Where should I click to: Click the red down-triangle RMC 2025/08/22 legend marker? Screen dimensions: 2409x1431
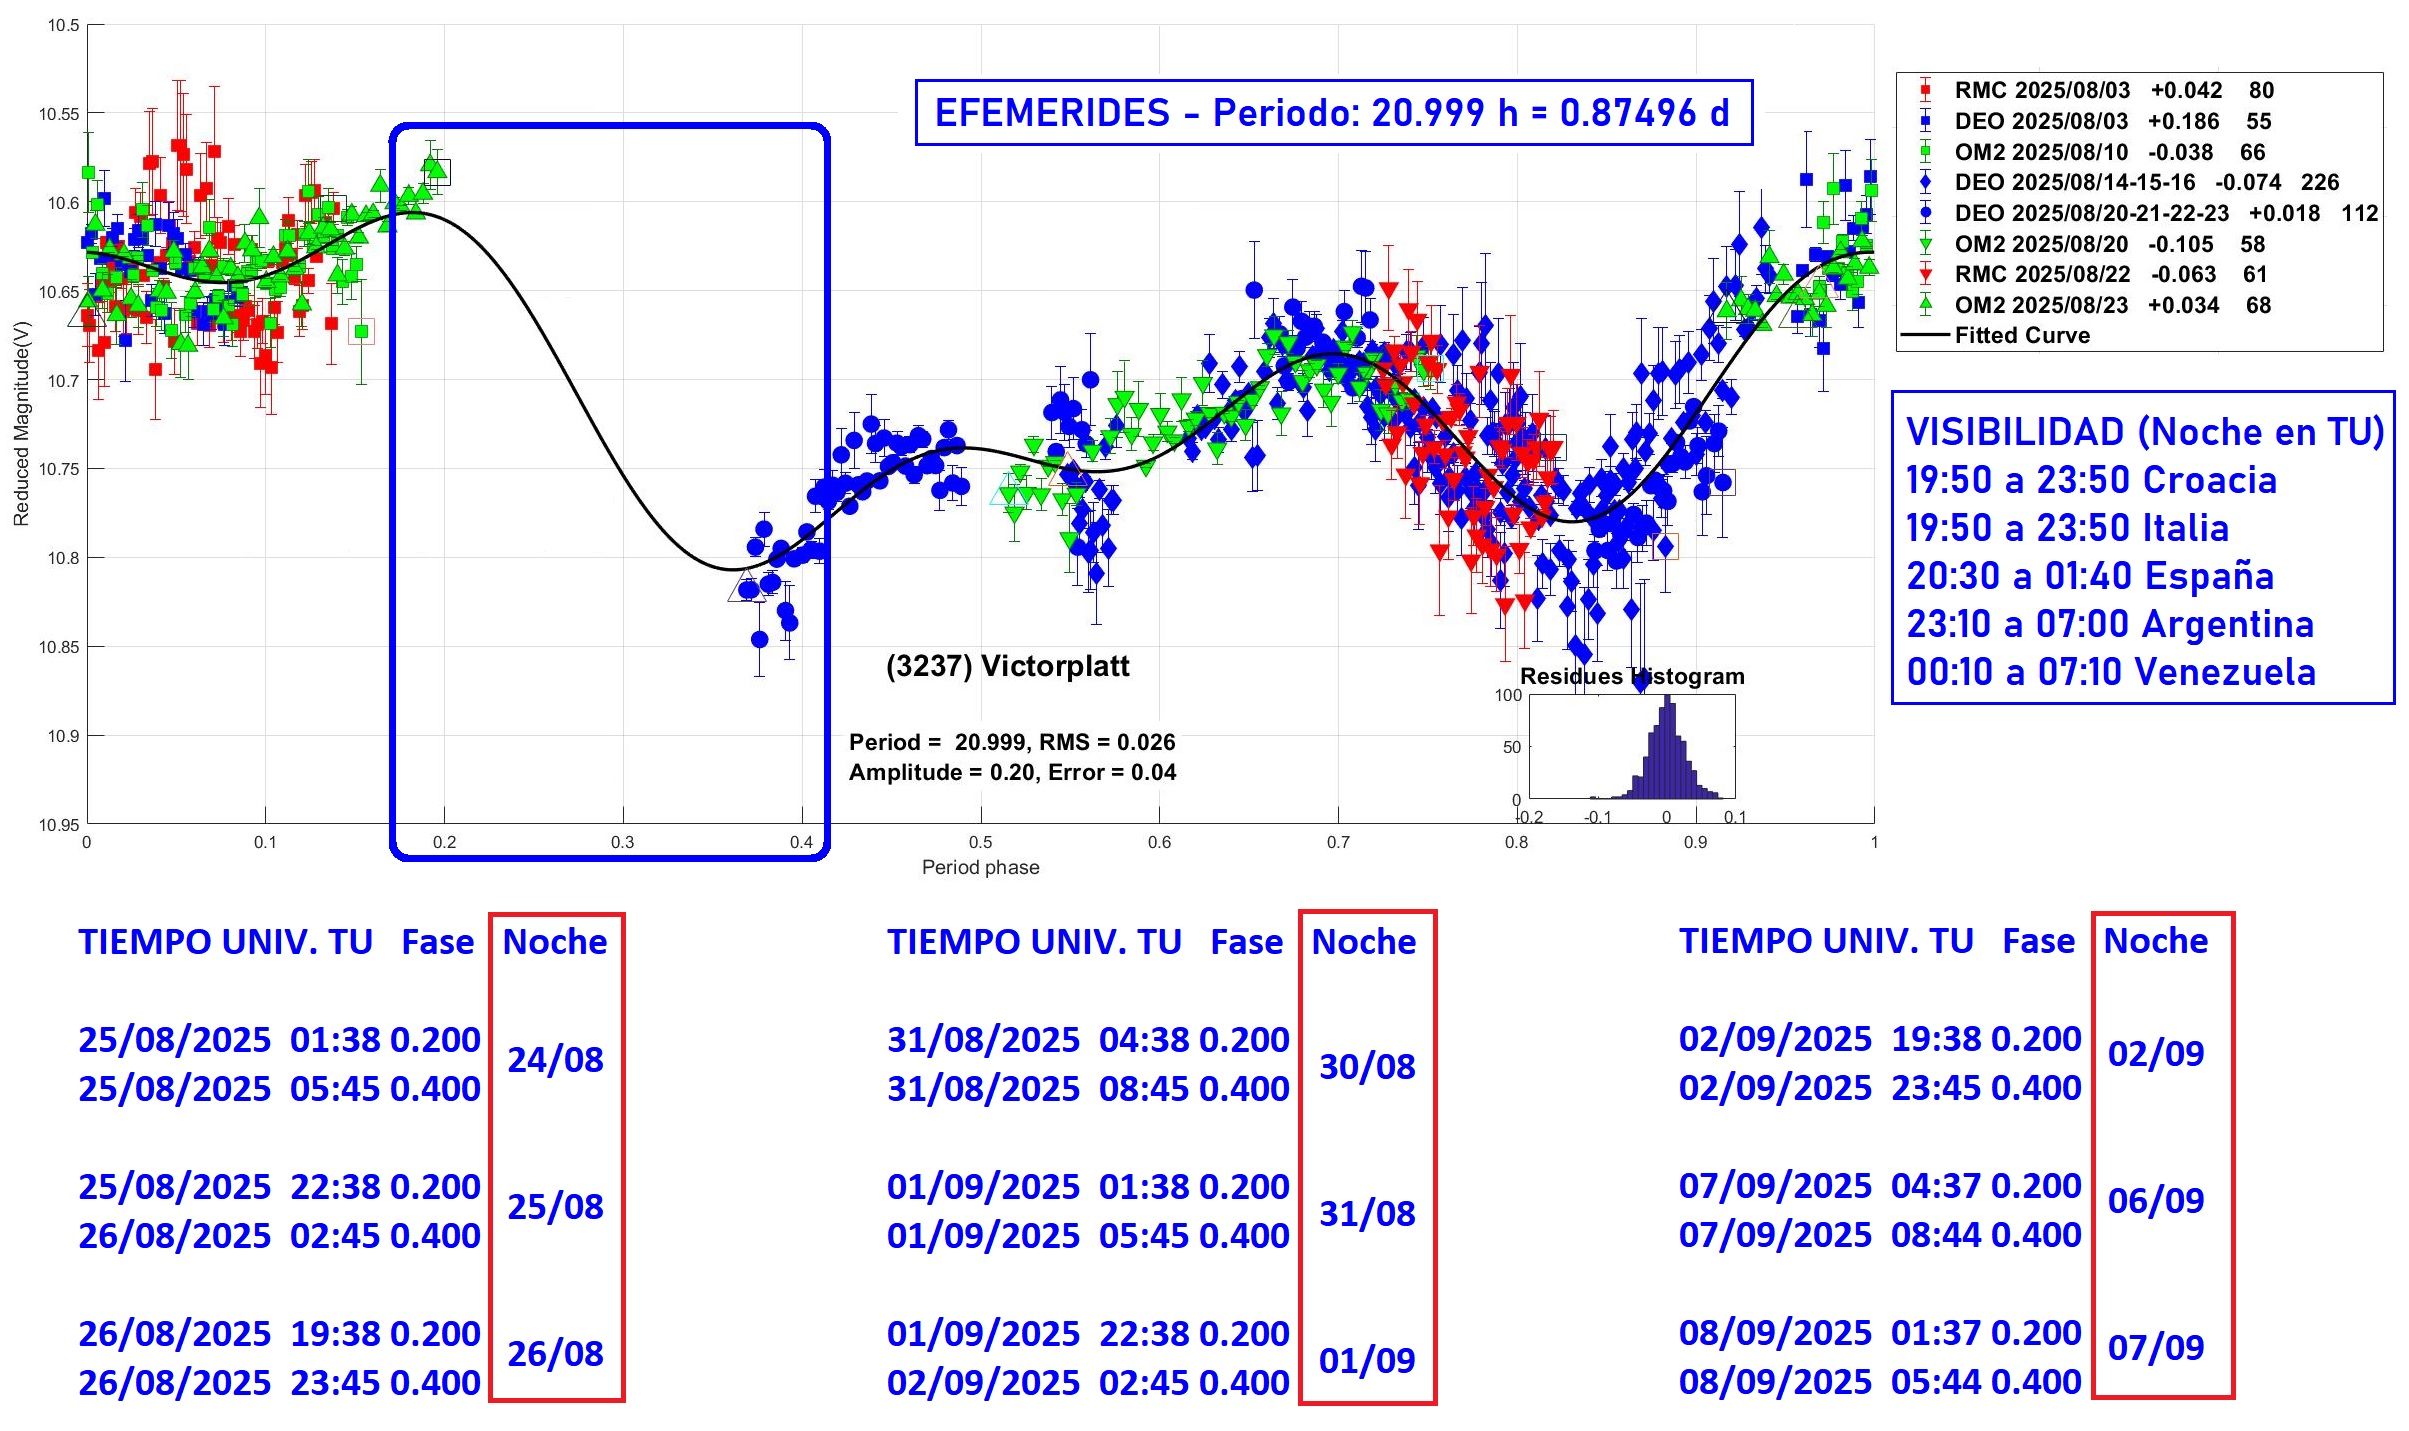(x=1925, y=274)
